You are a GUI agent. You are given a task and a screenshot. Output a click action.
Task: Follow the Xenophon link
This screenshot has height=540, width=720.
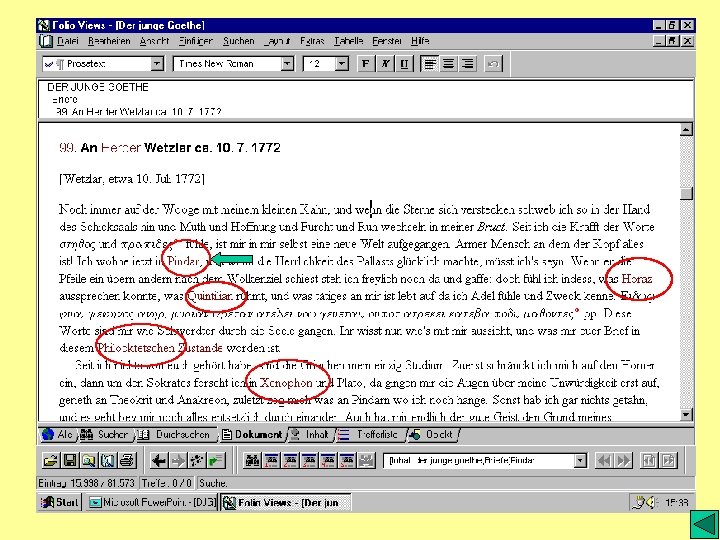286,382
